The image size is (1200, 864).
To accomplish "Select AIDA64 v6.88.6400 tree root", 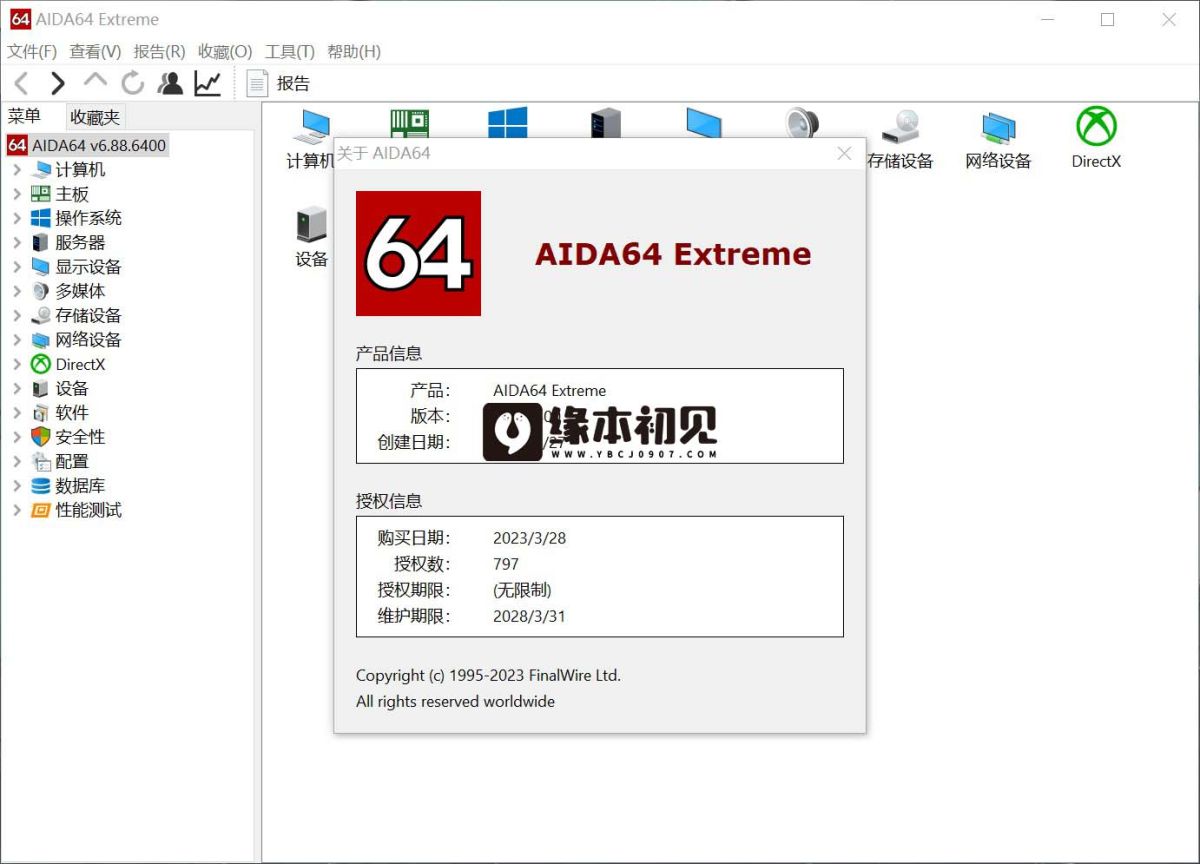I will (87, 145).
